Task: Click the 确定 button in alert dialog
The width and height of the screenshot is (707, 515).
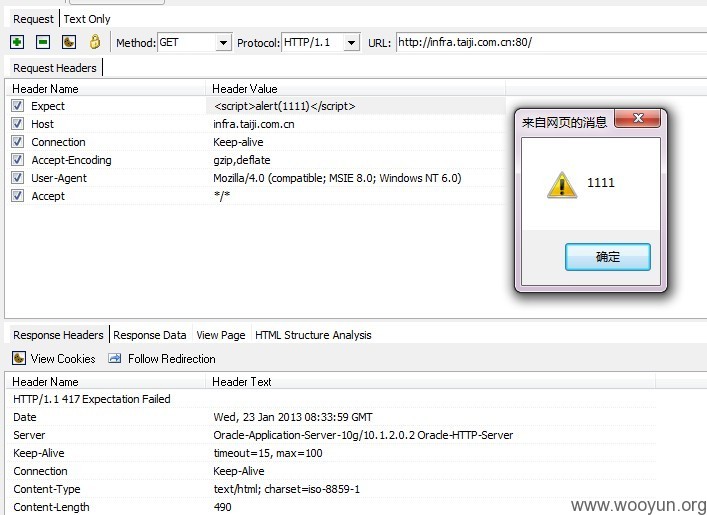Action: click(x=607, y=257)
